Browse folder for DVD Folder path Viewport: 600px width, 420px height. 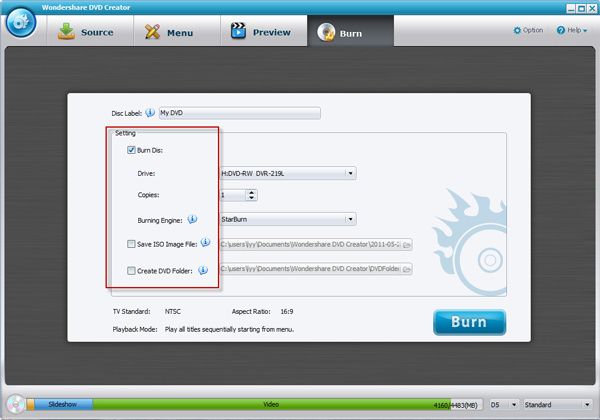tap(407, 269)
